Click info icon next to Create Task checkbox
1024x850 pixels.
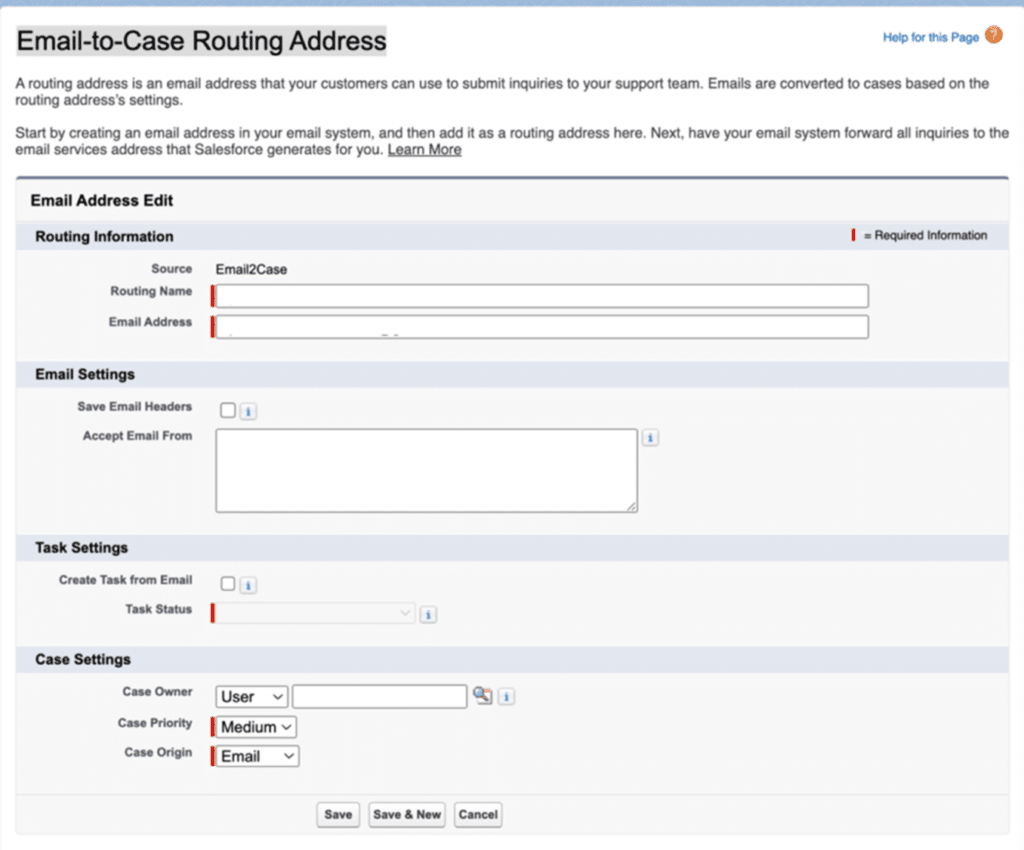tap(249, 585)
